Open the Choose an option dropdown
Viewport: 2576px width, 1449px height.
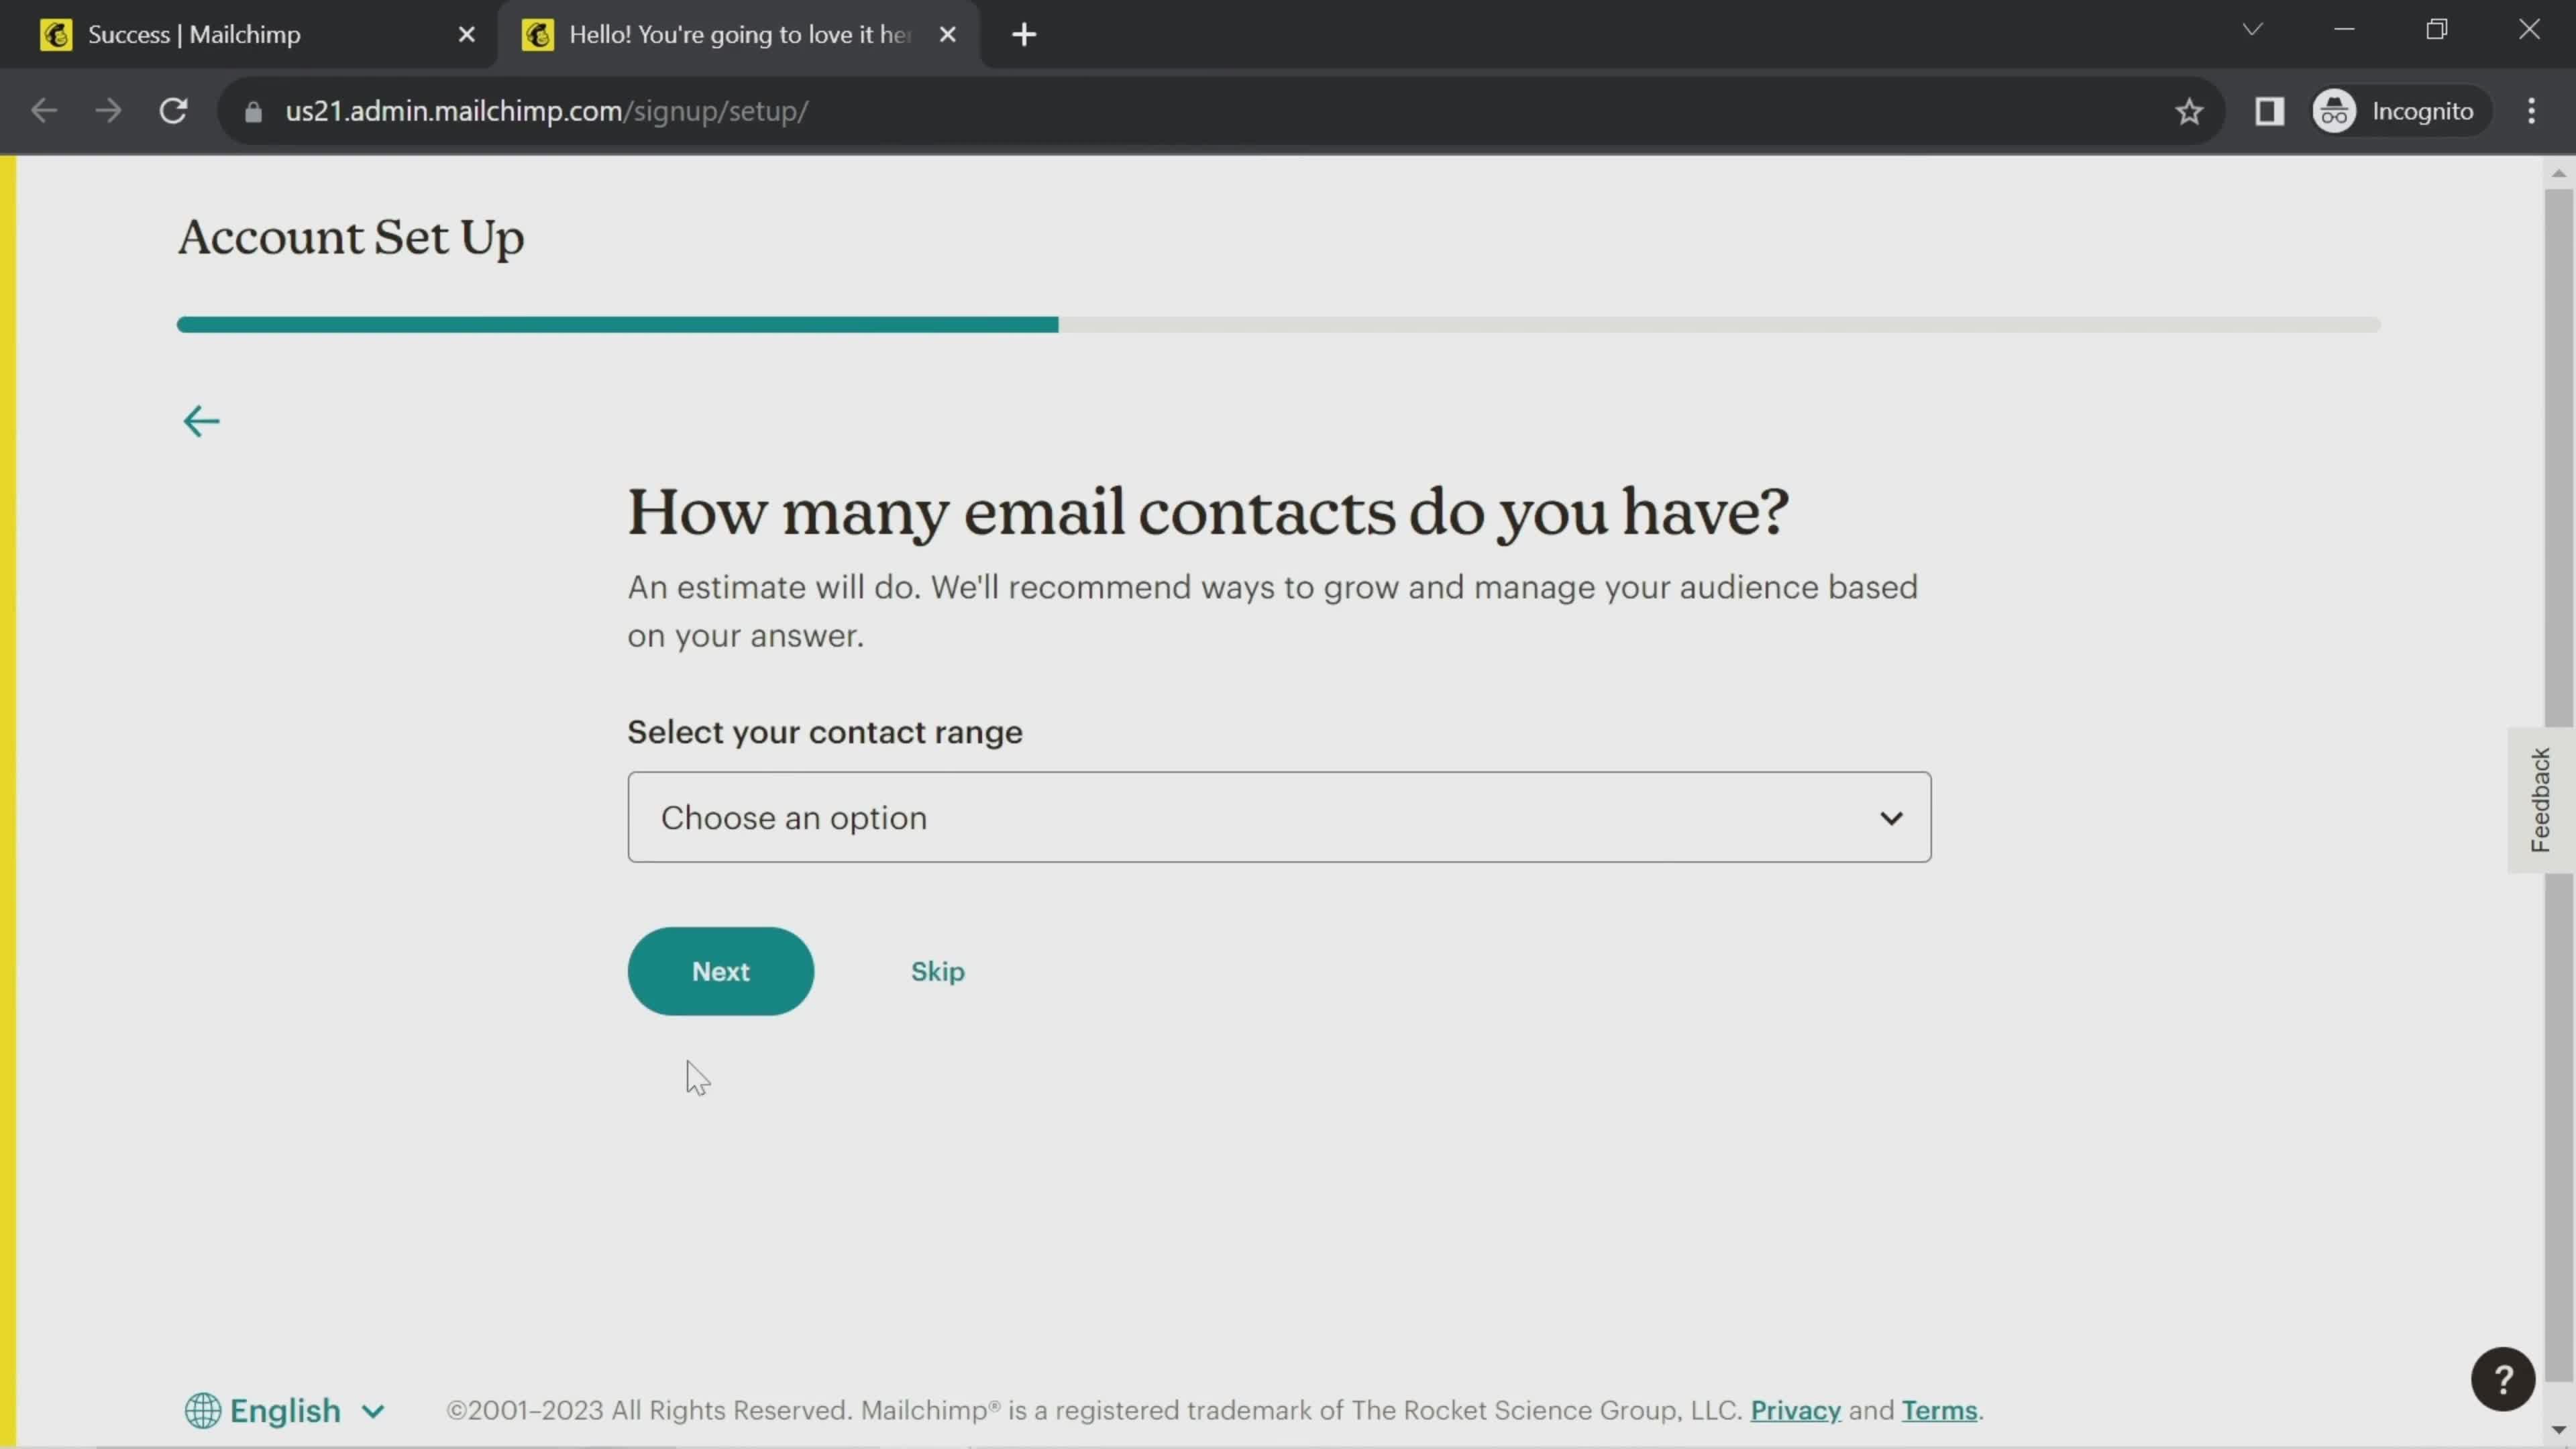[1281, 817]
